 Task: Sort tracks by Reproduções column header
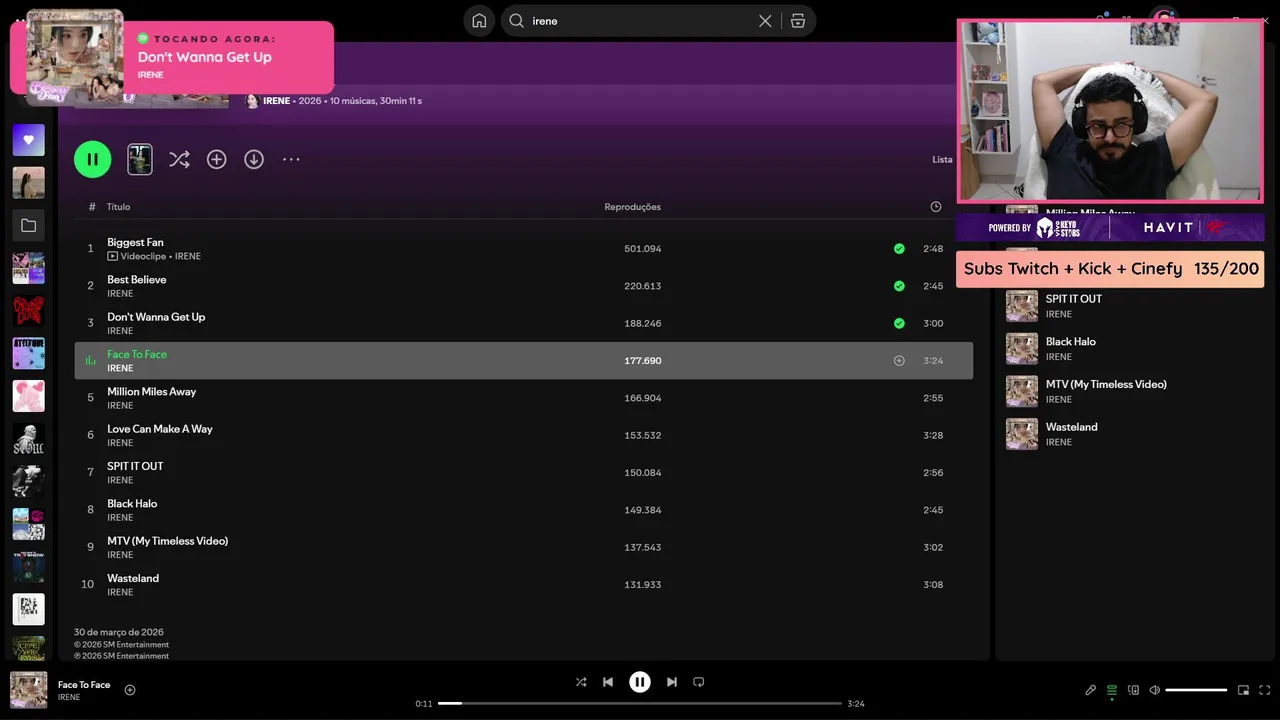632,207
